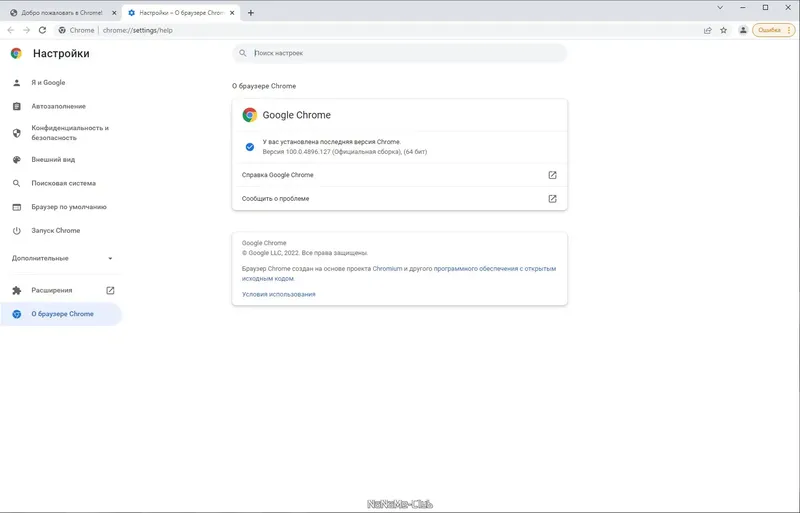Select the Настройки – О браузере Chrome tab
800x513 pixels.
[x=181, y=13]
